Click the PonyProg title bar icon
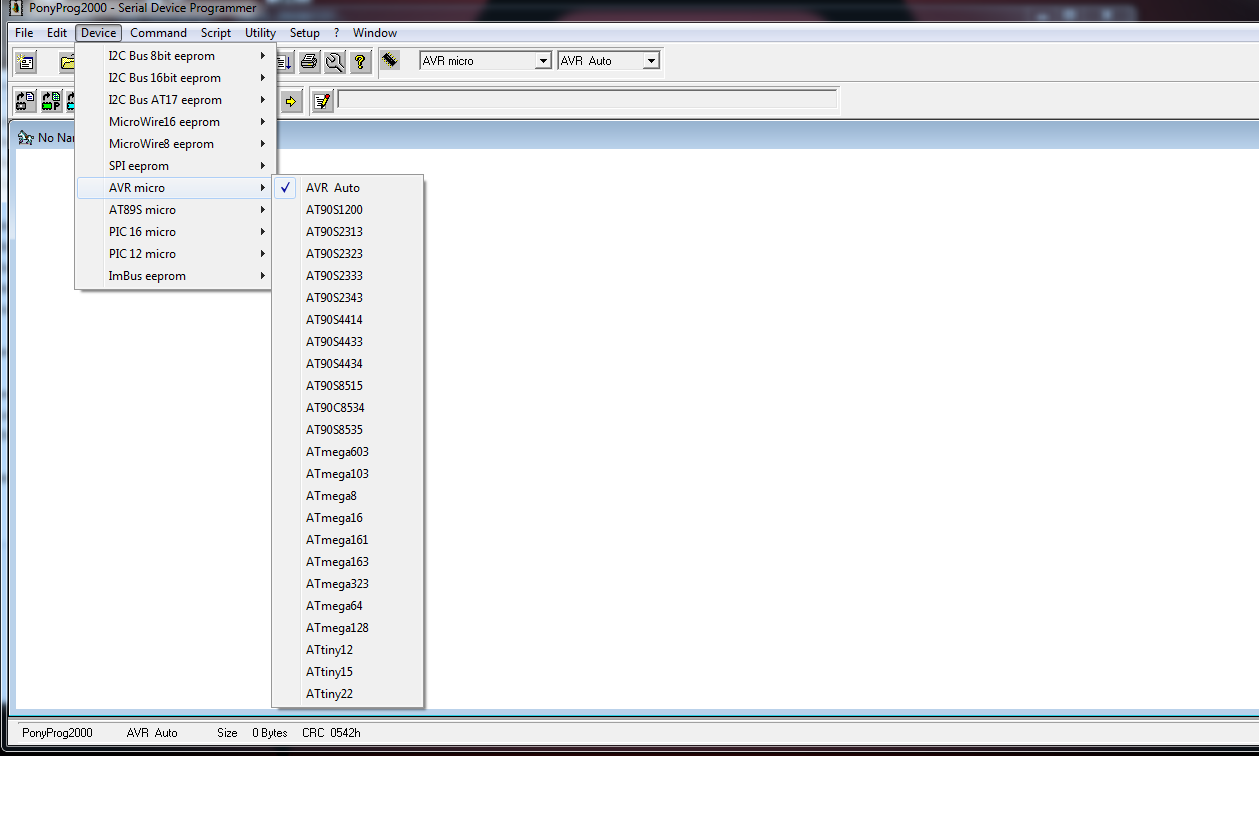 tap(16, 8)
